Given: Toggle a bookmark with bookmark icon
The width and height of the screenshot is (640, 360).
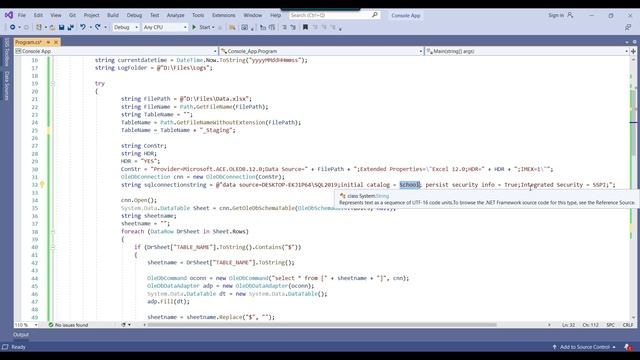Looking at the screenshot, I should pos(305,27).
